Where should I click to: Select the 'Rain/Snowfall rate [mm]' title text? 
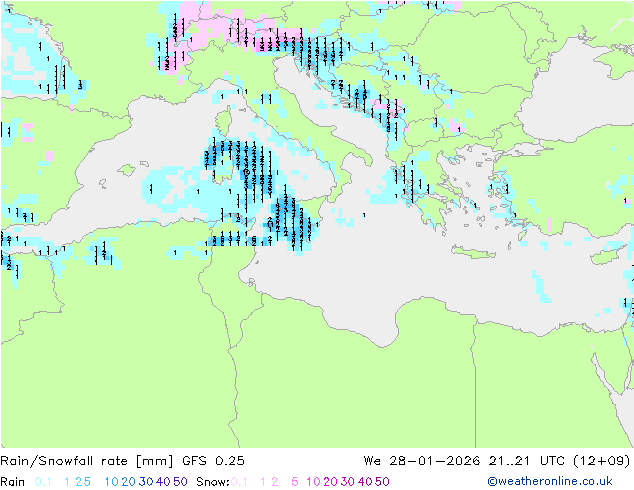pos(87,461)
